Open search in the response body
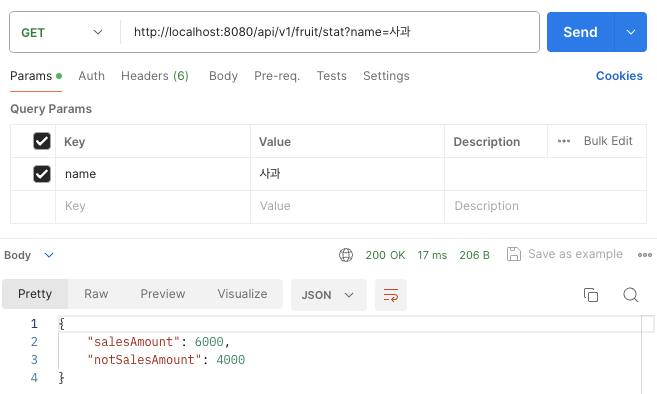This screenshot has height=394, width=657. pyautogui.click(x=630, y=295)
